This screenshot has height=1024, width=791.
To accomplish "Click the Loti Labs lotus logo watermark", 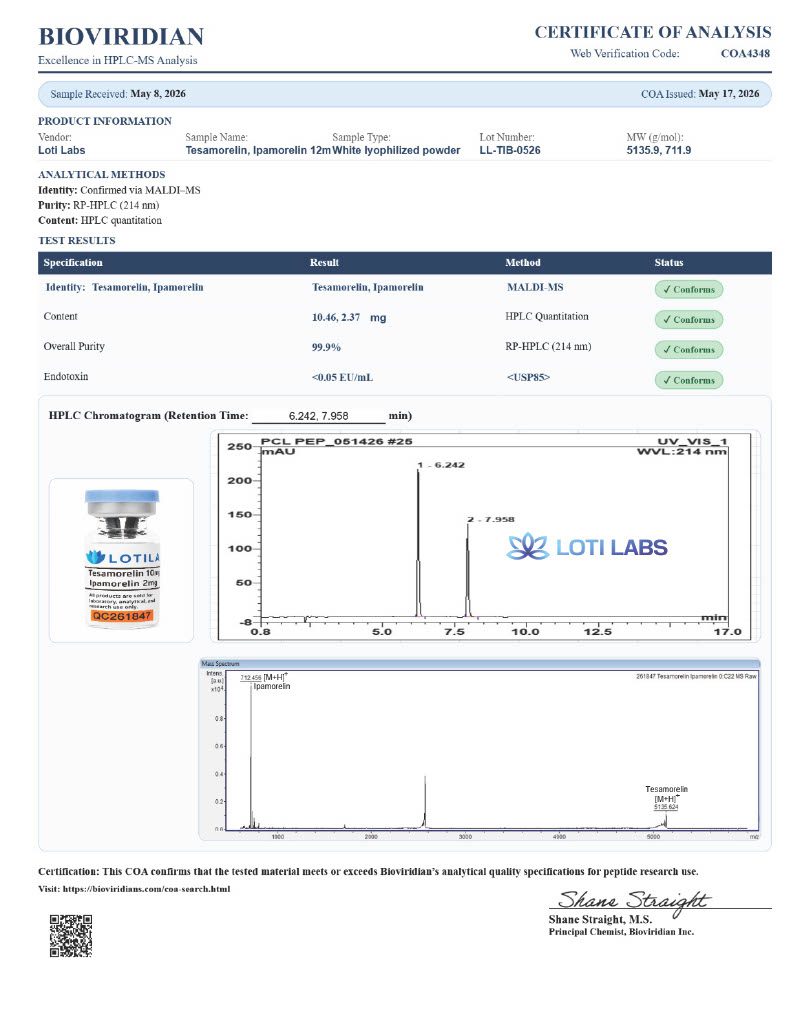I will coord(587,547).
